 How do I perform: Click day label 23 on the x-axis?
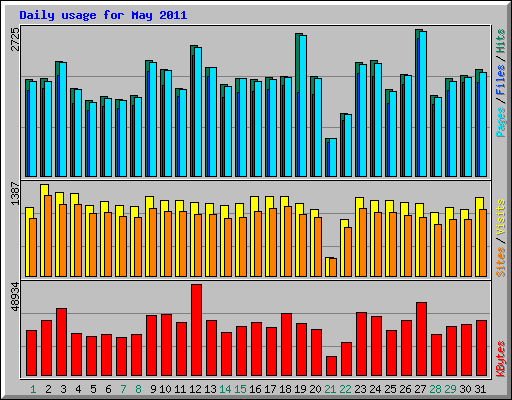click(360, 389)
